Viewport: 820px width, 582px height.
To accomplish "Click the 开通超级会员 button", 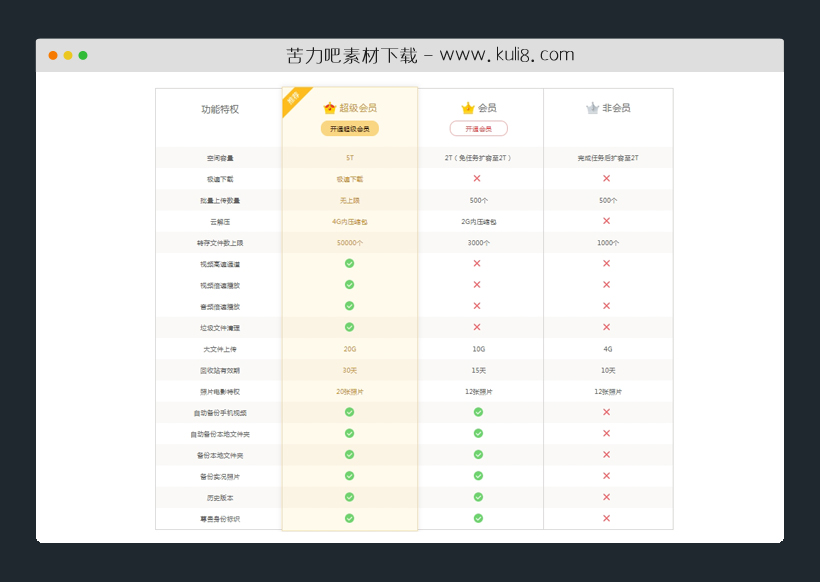I will click(x=349, y=128).
